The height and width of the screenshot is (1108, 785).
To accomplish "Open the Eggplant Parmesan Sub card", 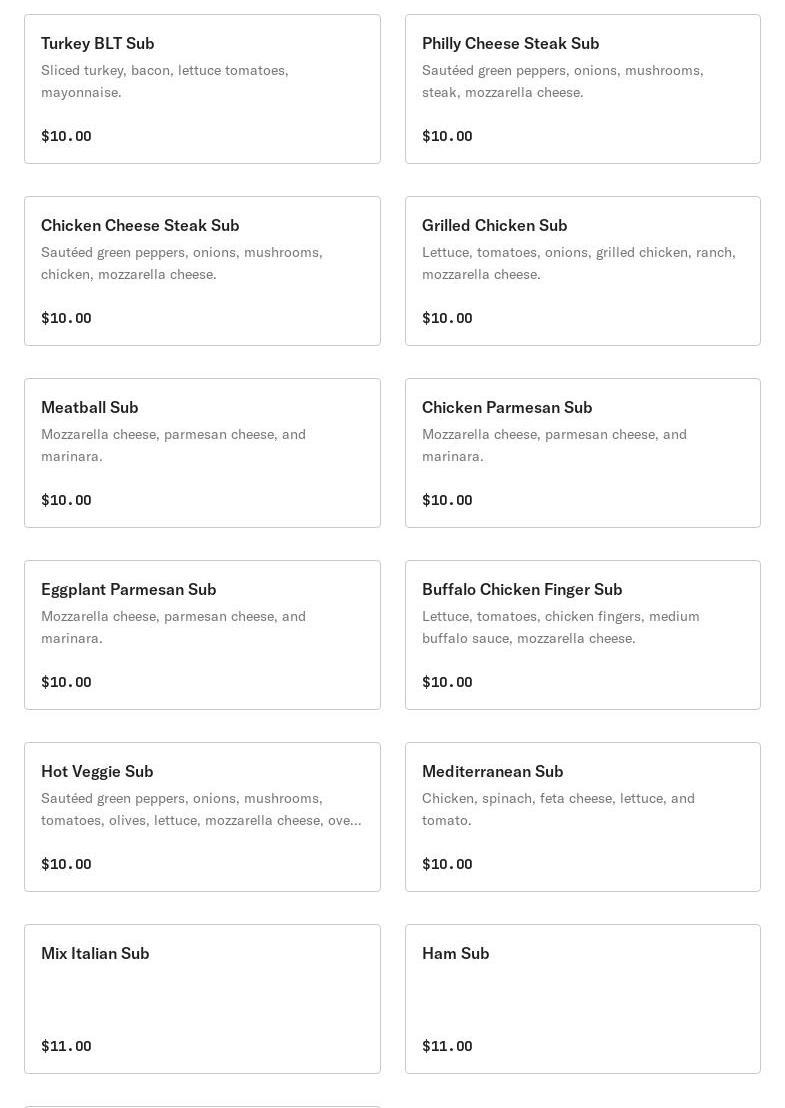I will (x=202, y=635).
